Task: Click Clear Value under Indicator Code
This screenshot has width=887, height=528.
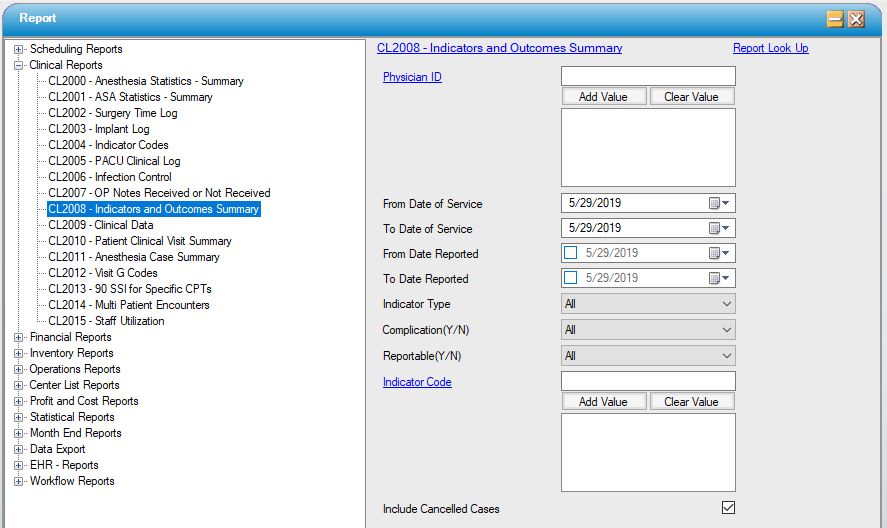Action: [691, 402]
